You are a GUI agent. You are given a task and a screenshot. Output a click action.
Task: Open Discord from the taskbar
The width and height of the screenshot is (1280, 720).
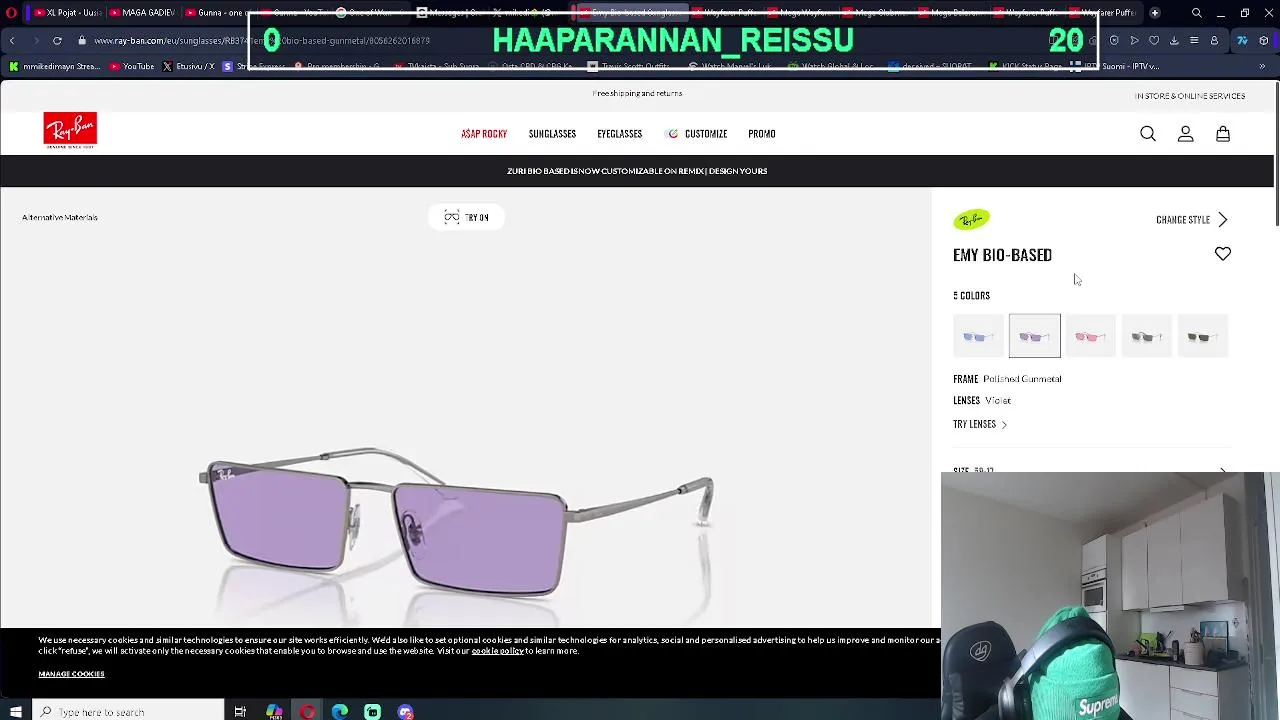406,712
